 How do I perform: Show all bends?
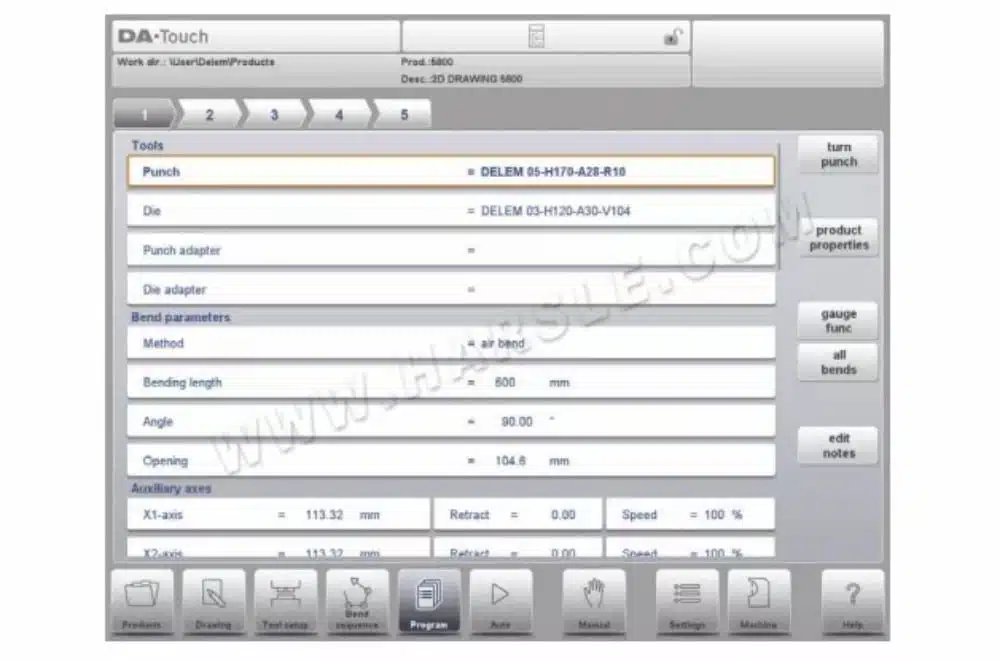click(x=838, y=362)
